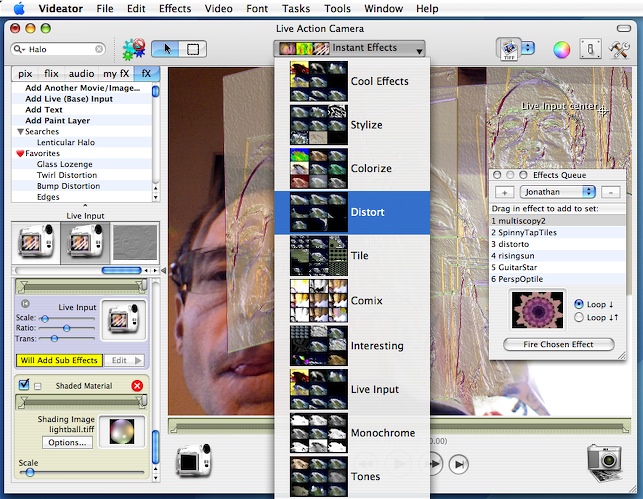643x499 pixels.
Task: Adjust the Live Input Scale slider
Action: coord(45,318)
